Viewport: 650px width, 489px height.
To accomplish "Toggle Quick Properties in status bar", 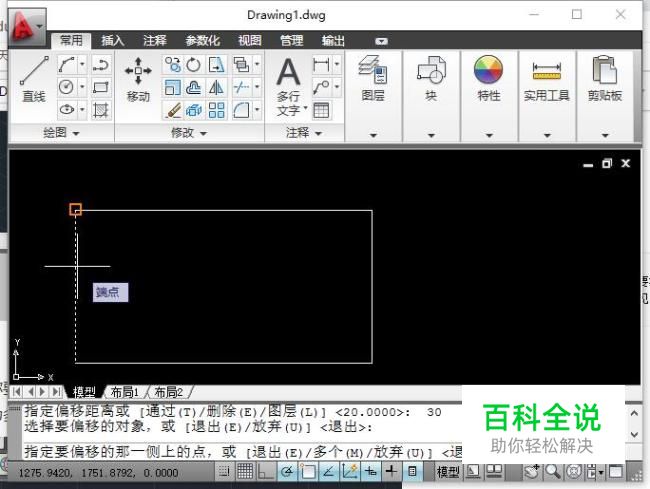I will point(412,471).
